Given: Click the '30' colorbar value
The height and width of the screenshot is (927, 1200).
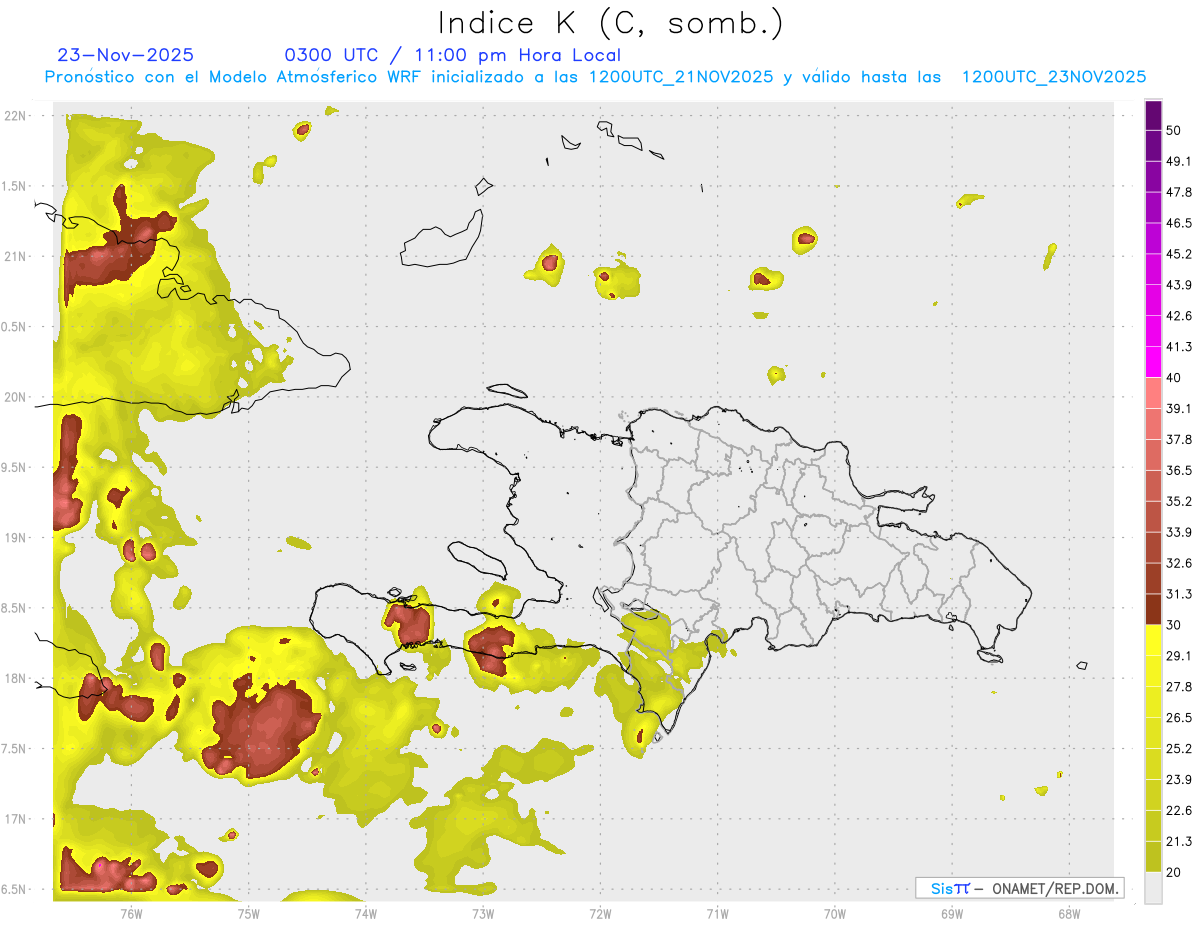Looking at the screenshot, I should (1174, 625).
